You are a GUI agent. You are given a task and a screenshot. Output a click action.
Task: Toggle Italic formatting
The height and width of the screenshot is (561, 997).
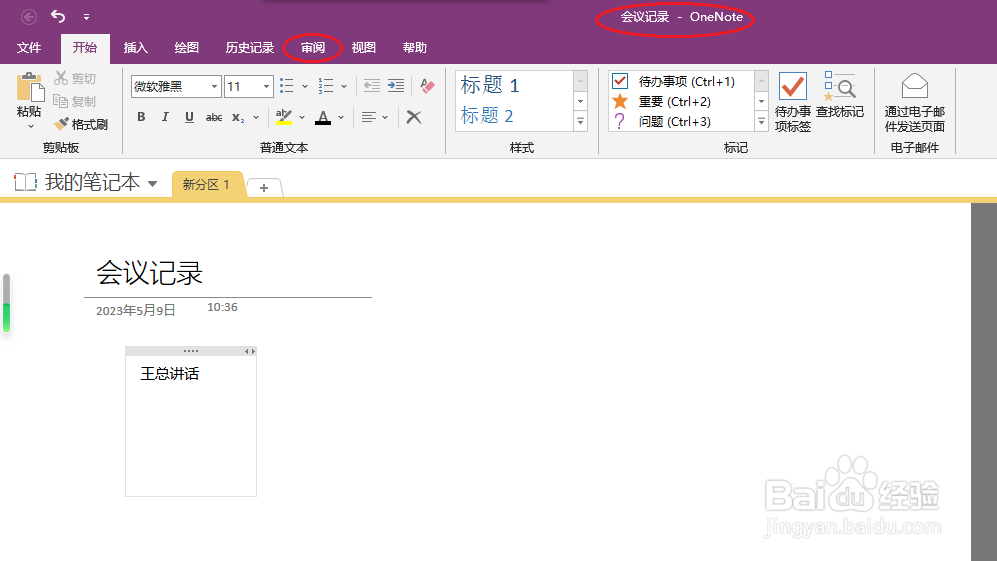click(x=165, y=117)
